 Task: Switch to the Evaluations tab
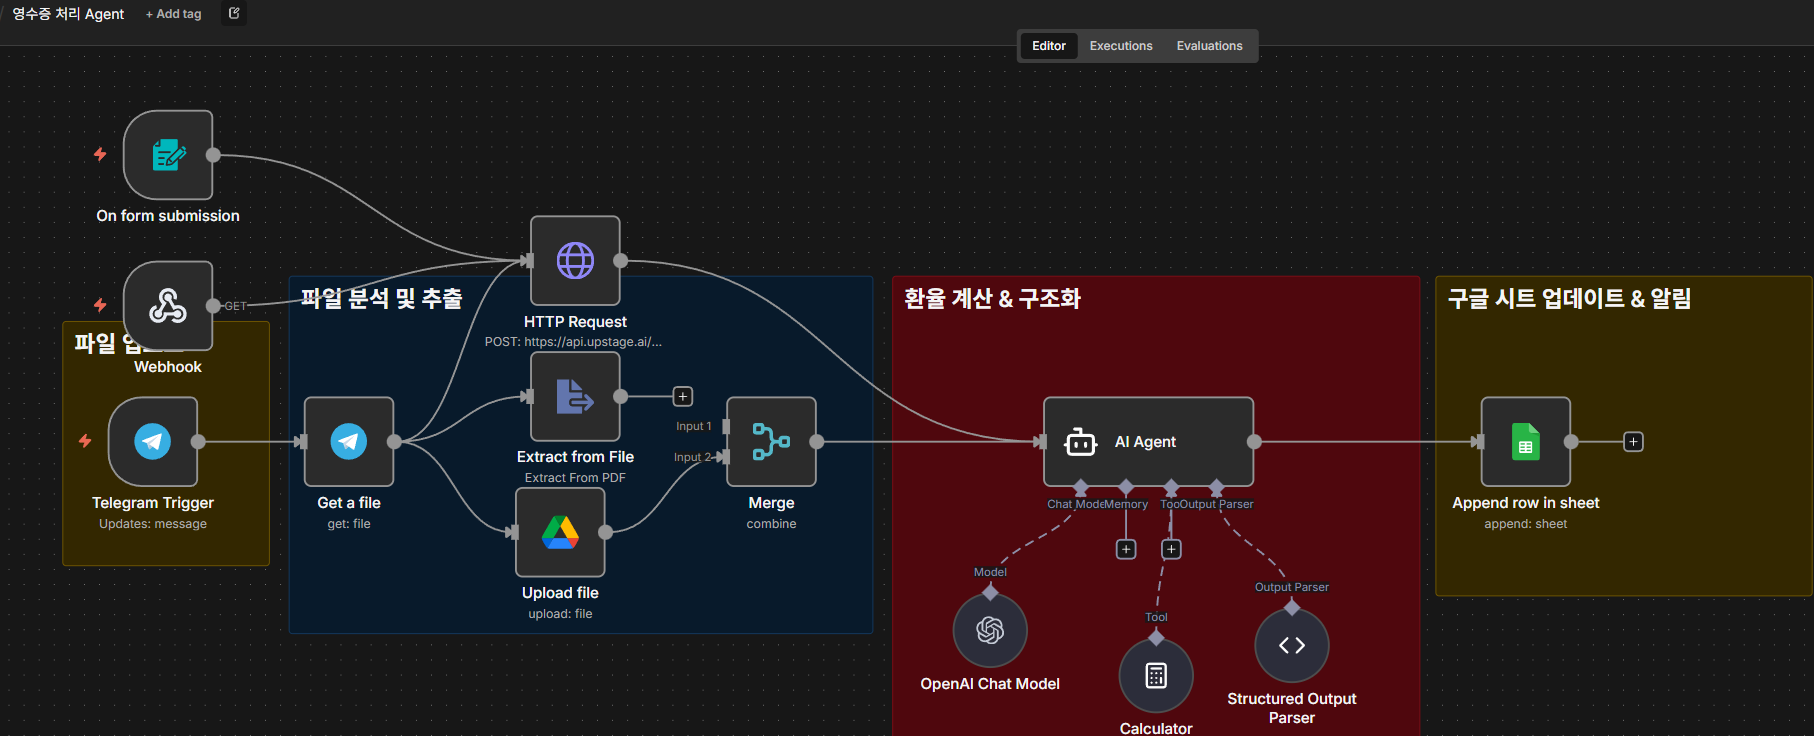(1209, 46)
